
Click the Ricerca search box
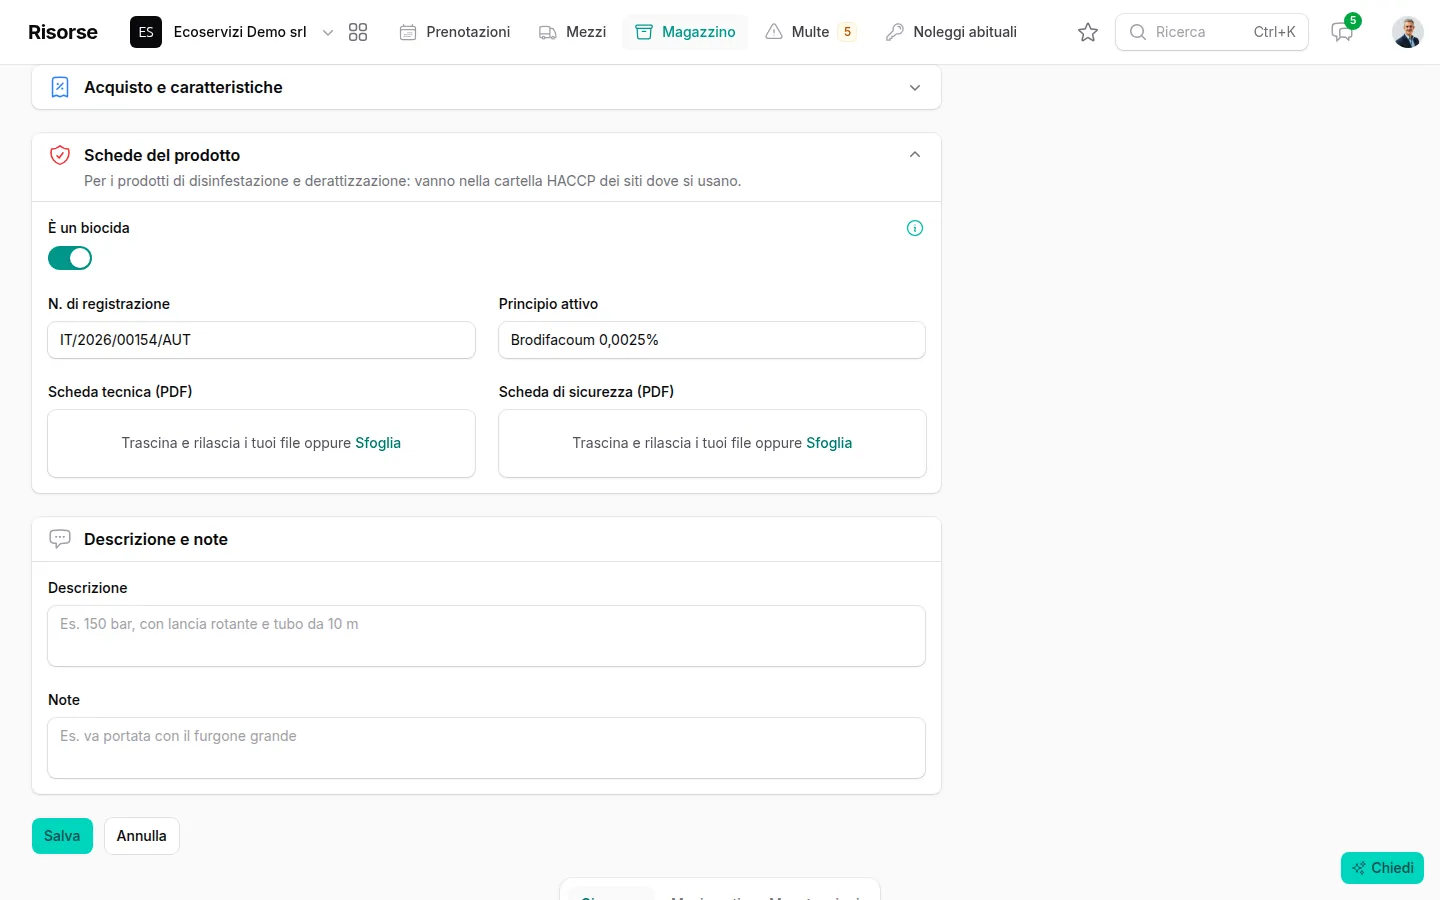(1212, 32)
